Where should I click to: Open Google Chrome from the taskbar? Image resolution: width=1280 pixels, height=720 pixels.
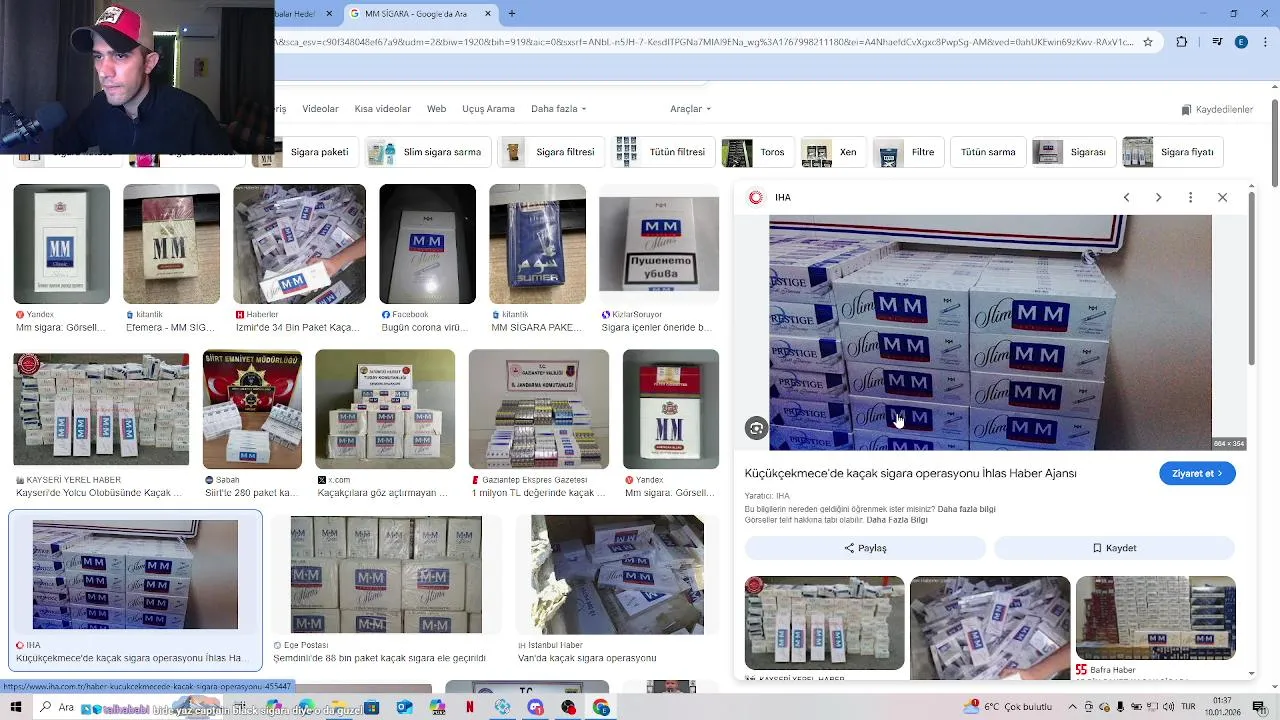[601, 707]
